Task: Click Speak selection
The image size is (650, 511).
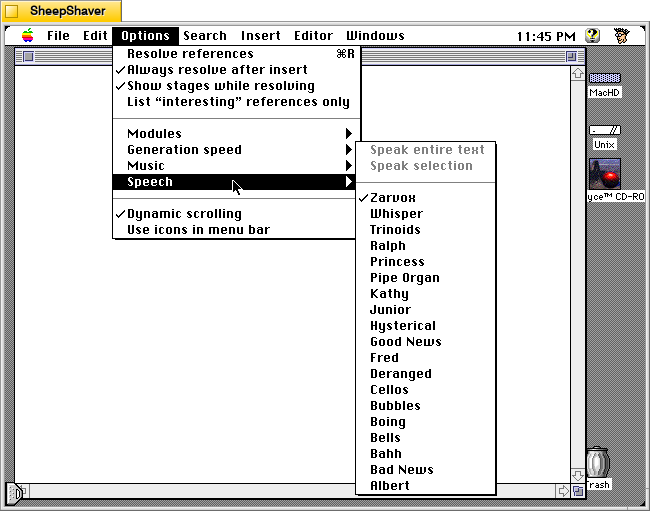Action: (426, 166)
